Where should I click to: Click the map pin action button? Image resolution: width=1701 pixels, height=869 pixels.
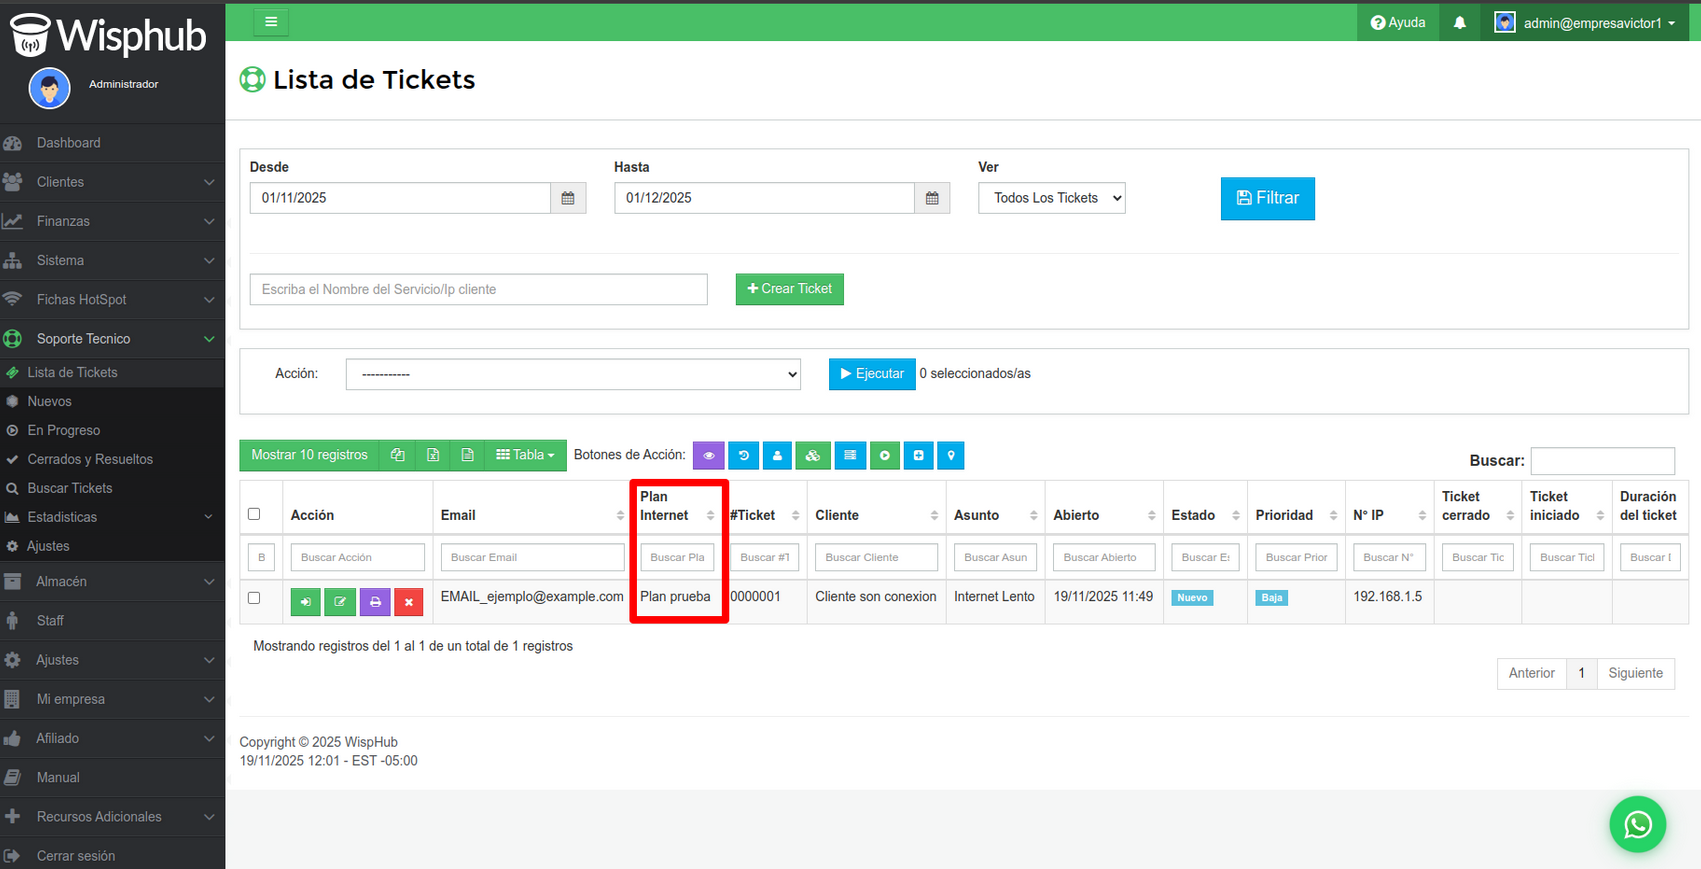point(951,456)
